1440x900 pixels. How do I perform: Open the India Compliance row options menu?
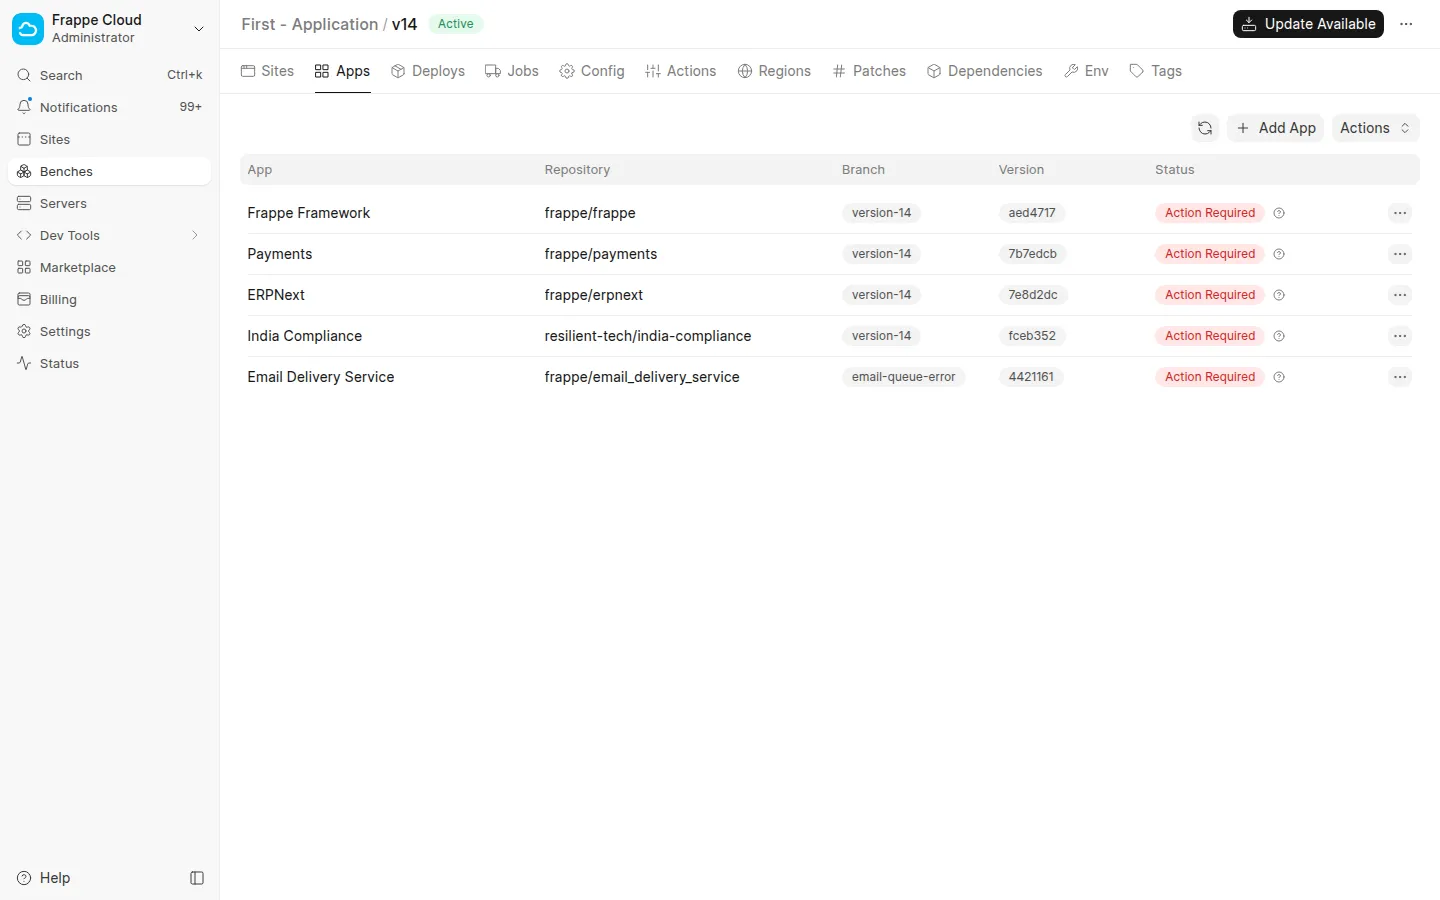[x=1400, y=336]
